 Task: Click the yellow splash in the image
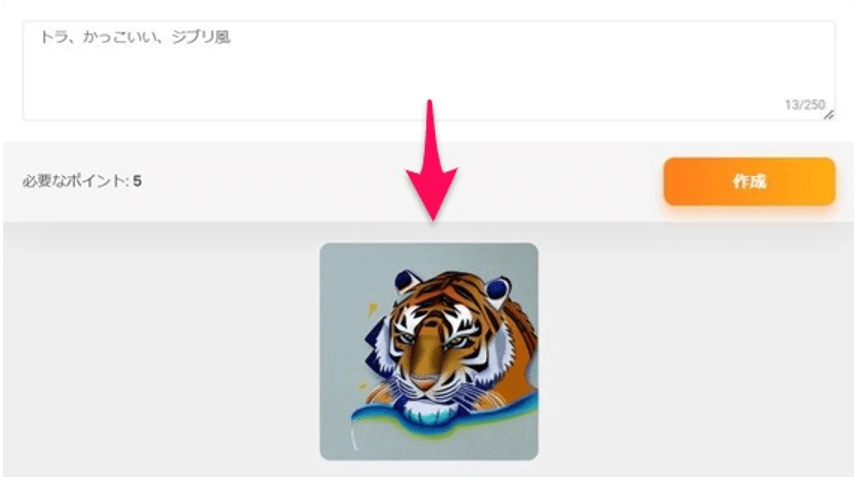point(372,310)
